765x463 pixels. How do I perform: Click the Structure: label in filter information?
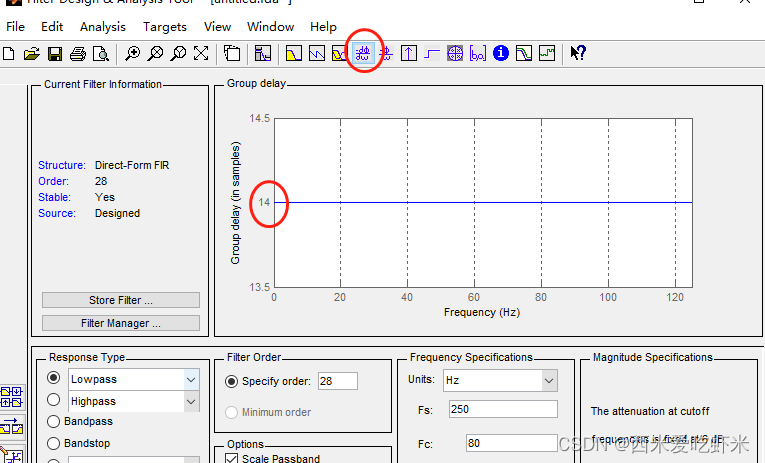[62, 165]
